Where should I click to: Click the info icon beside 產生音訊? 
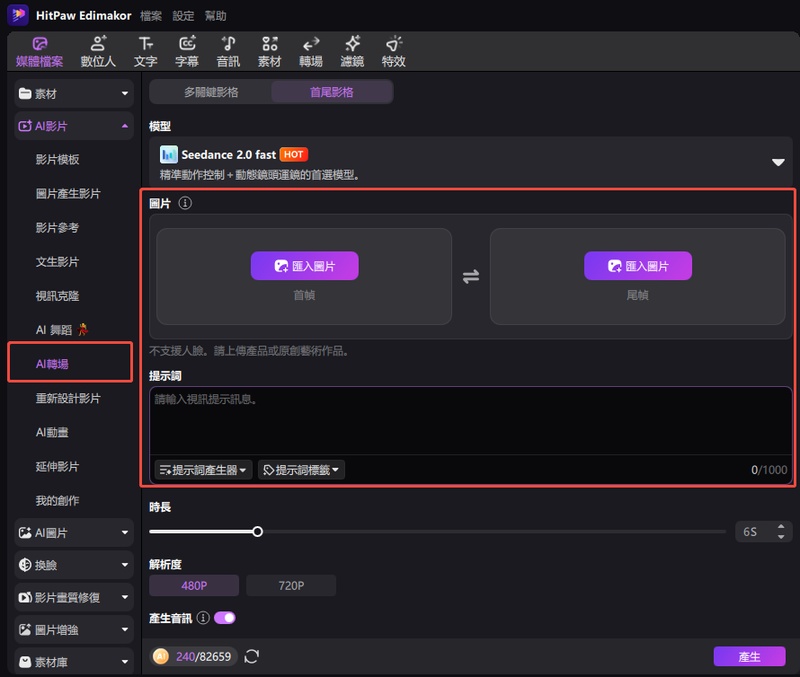click(x=203, y=618)
